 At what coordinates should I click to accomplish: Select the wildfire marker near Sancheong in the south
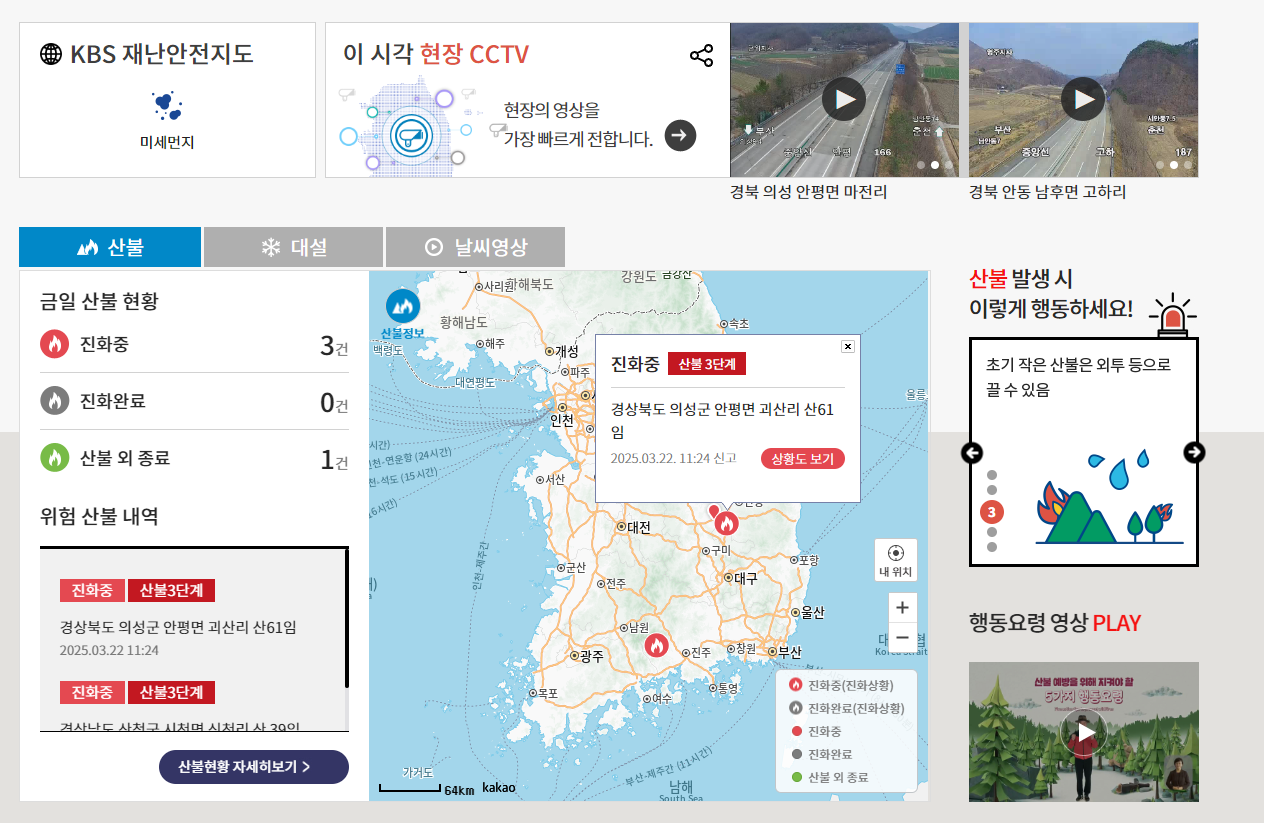click(x=656, y=645)
